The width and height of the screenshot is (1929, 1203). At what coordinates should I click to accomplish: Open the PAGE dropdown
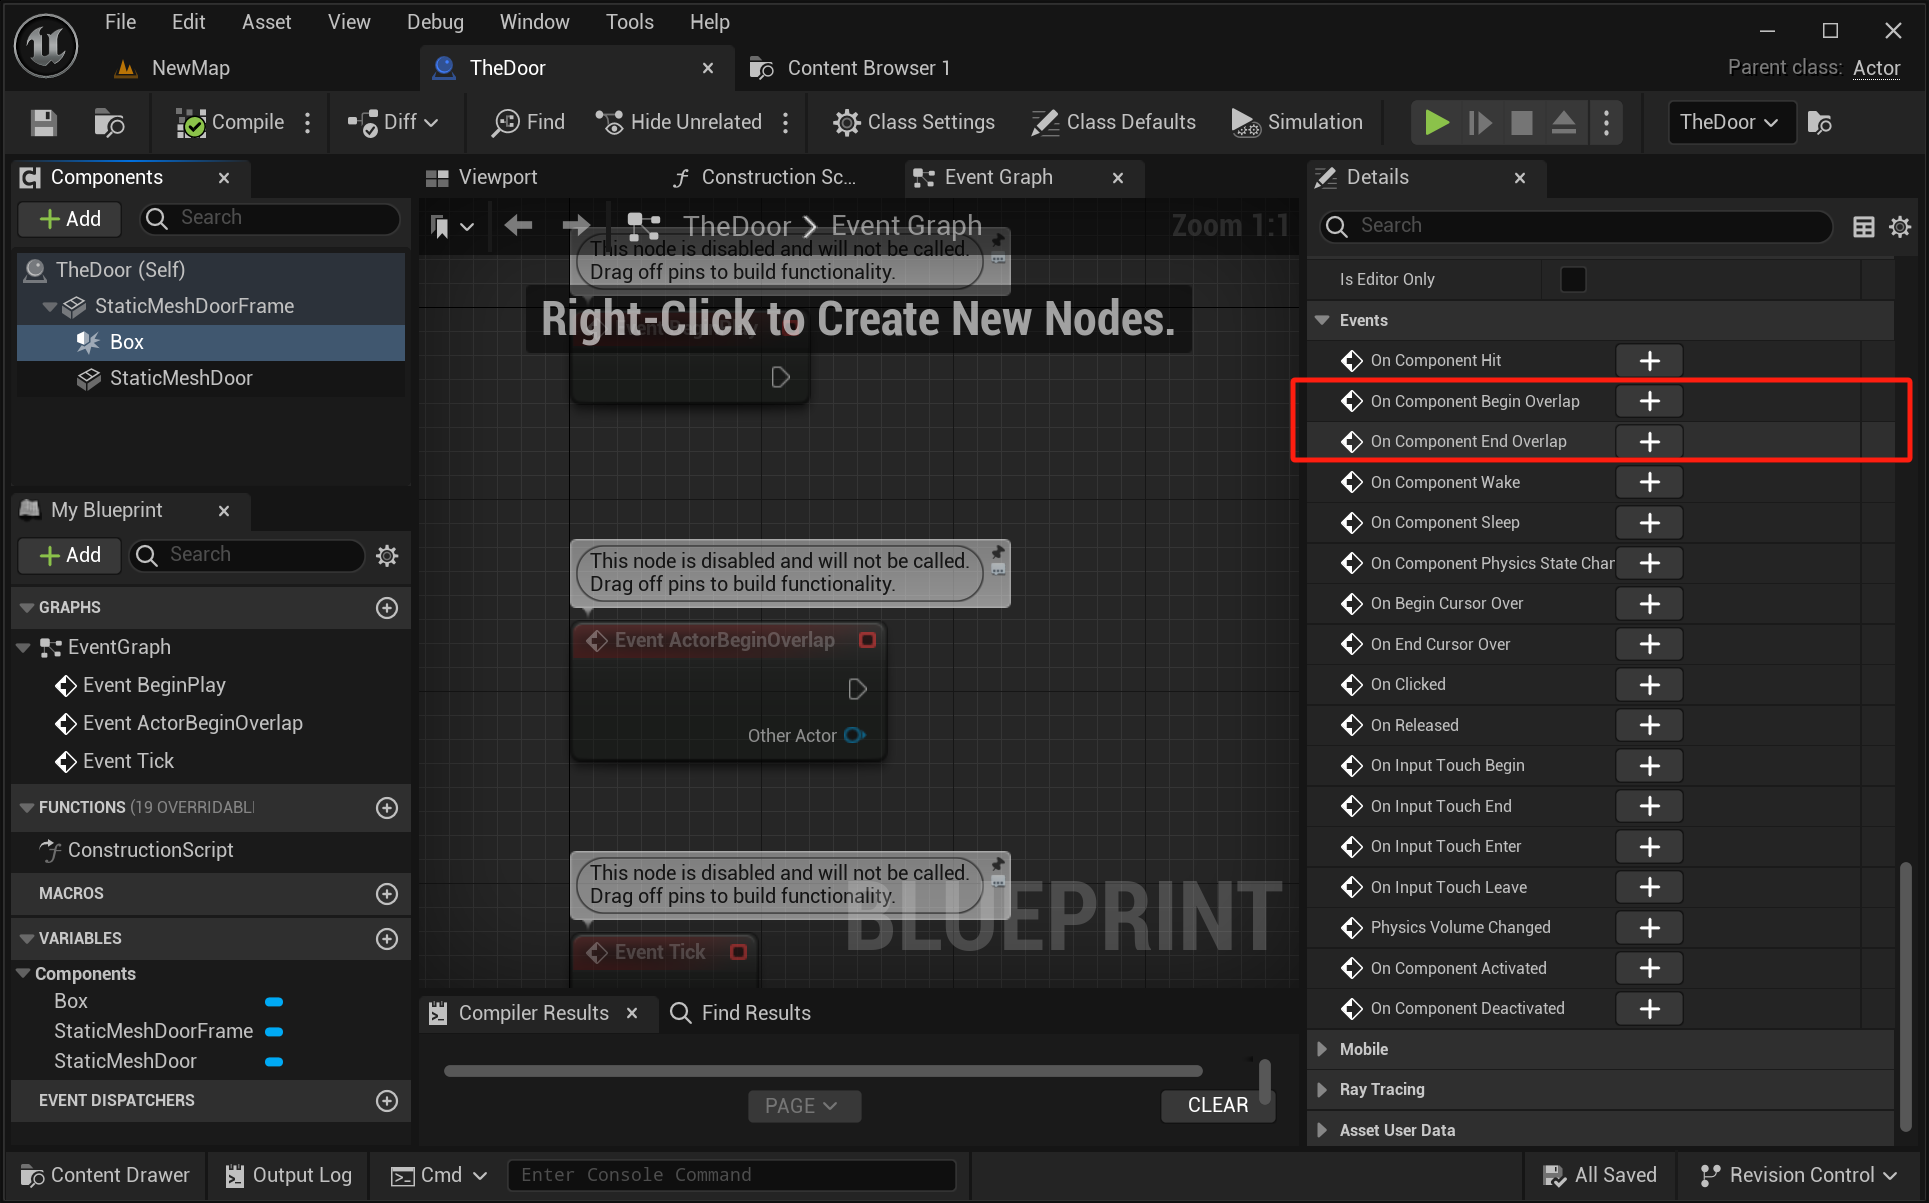click(x=804, y=1106)
